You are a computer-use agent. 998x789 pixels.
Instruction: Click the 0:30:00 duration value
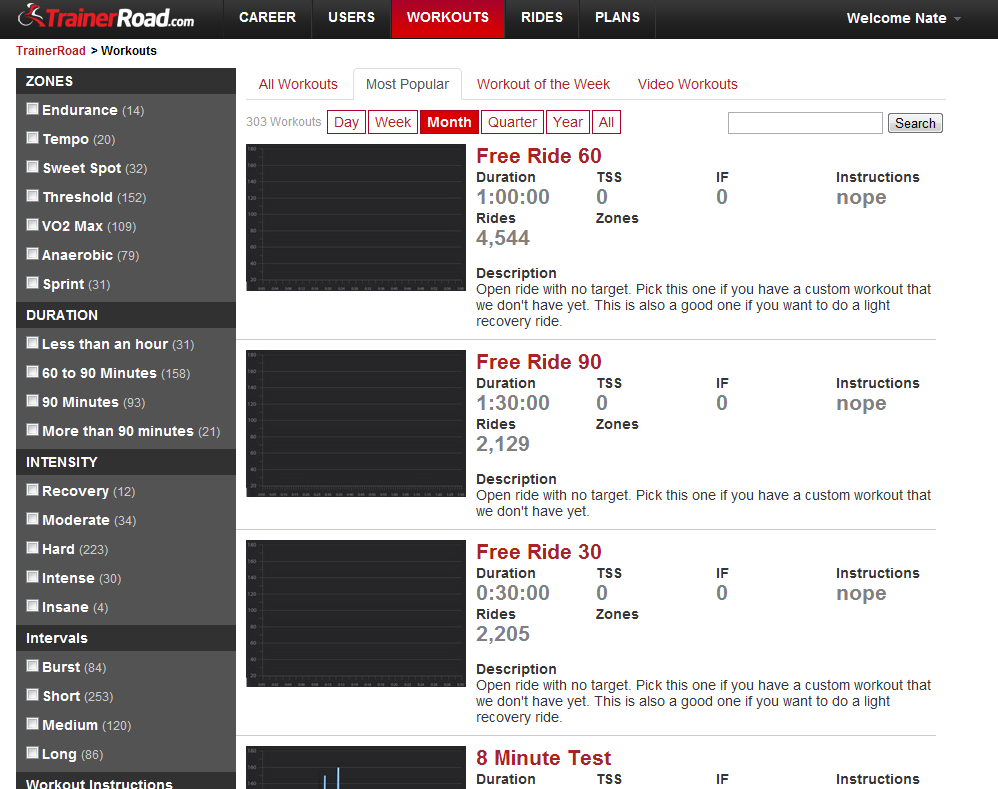[x=513, y=593]
